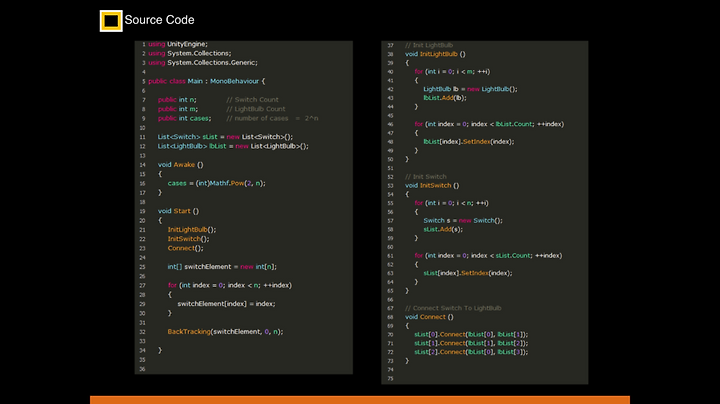Click "// Connect Switch To LightBulb" comment

coord(453,308)
